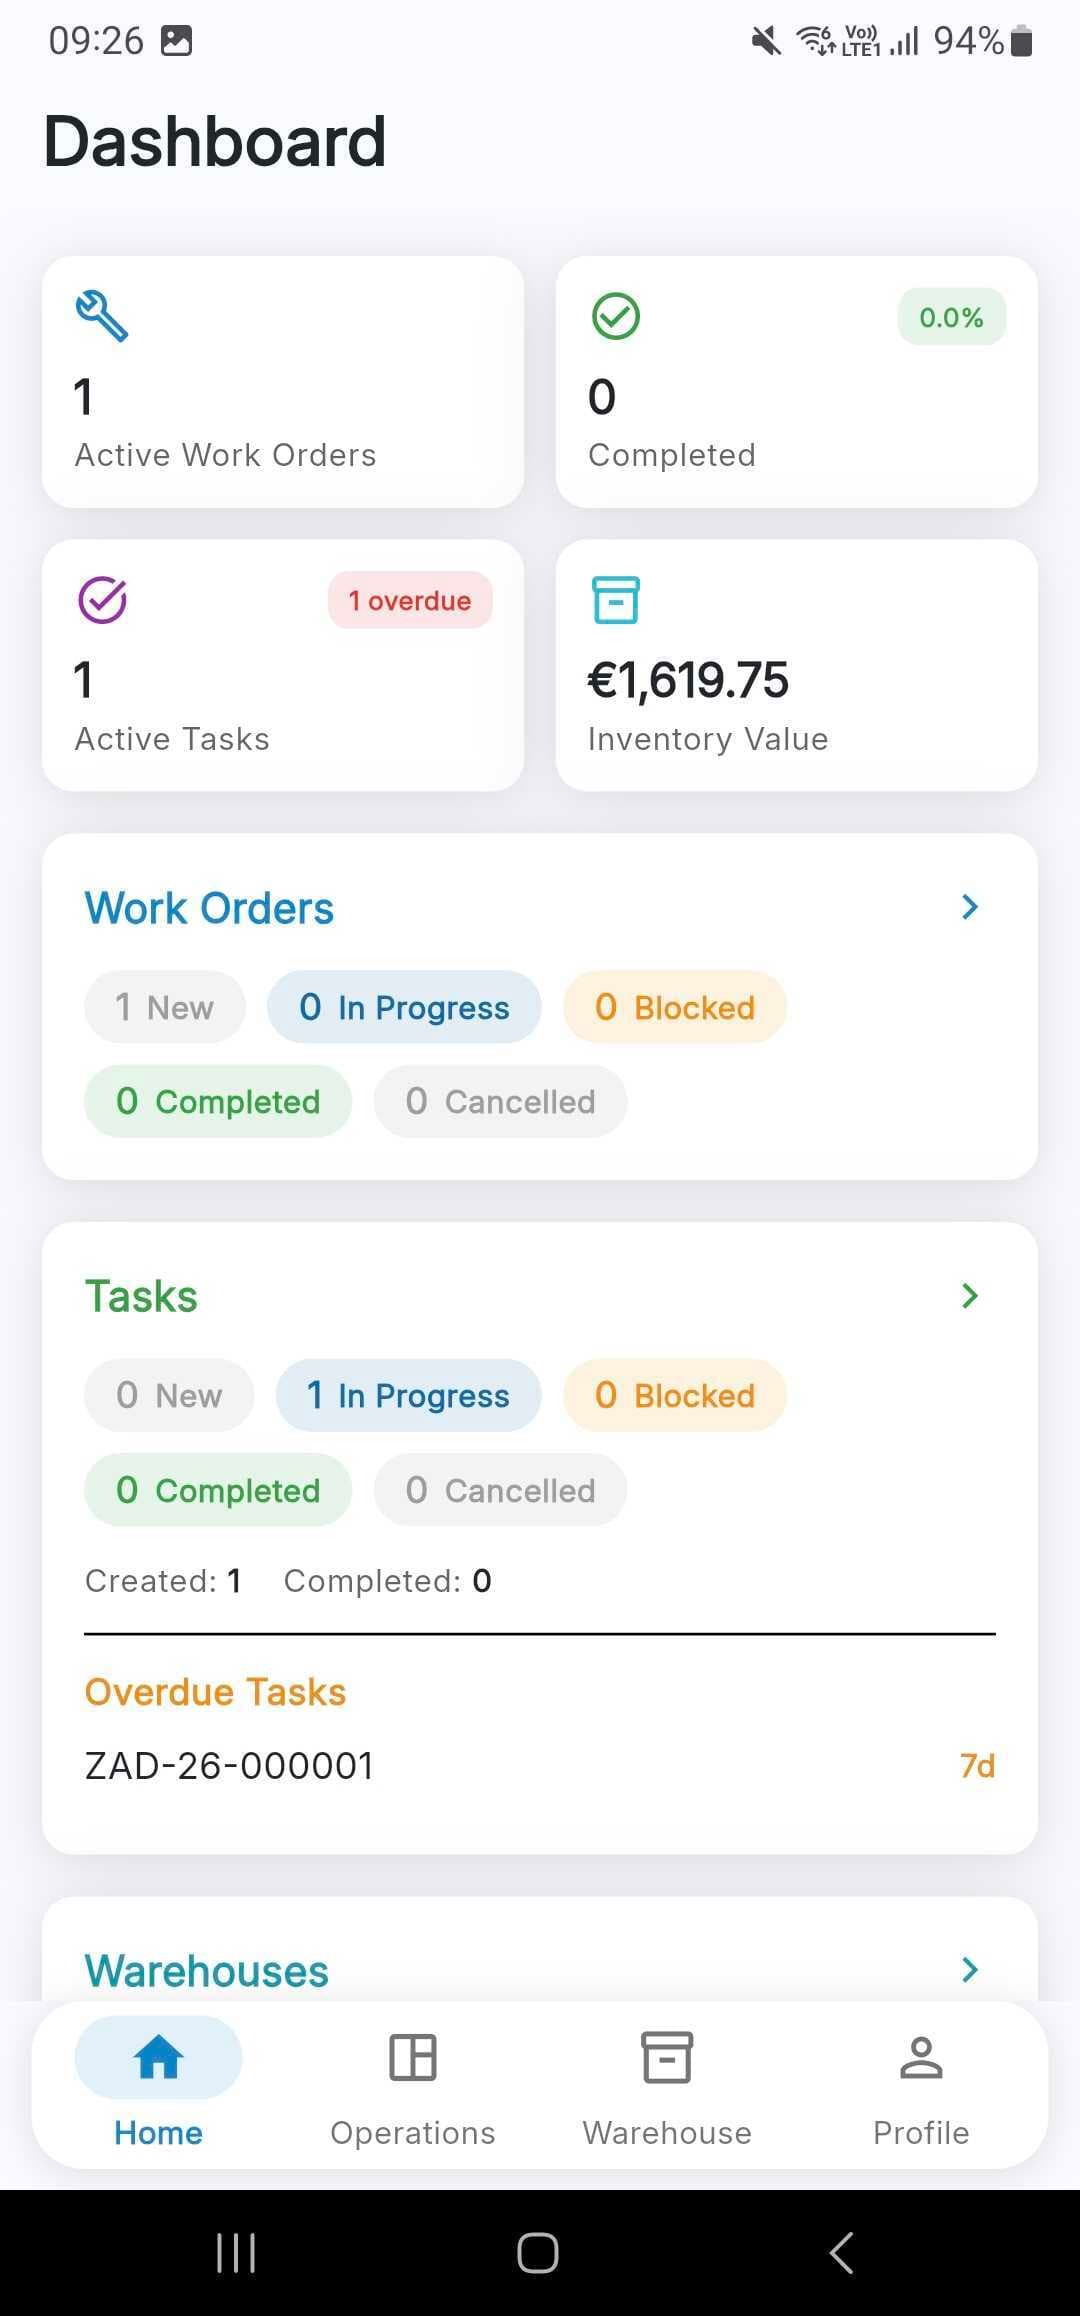This screenshot has height=2316, width=1080.
Task: Tap the 1 overdue badge on Active Tasks
Action: (410, 600)
